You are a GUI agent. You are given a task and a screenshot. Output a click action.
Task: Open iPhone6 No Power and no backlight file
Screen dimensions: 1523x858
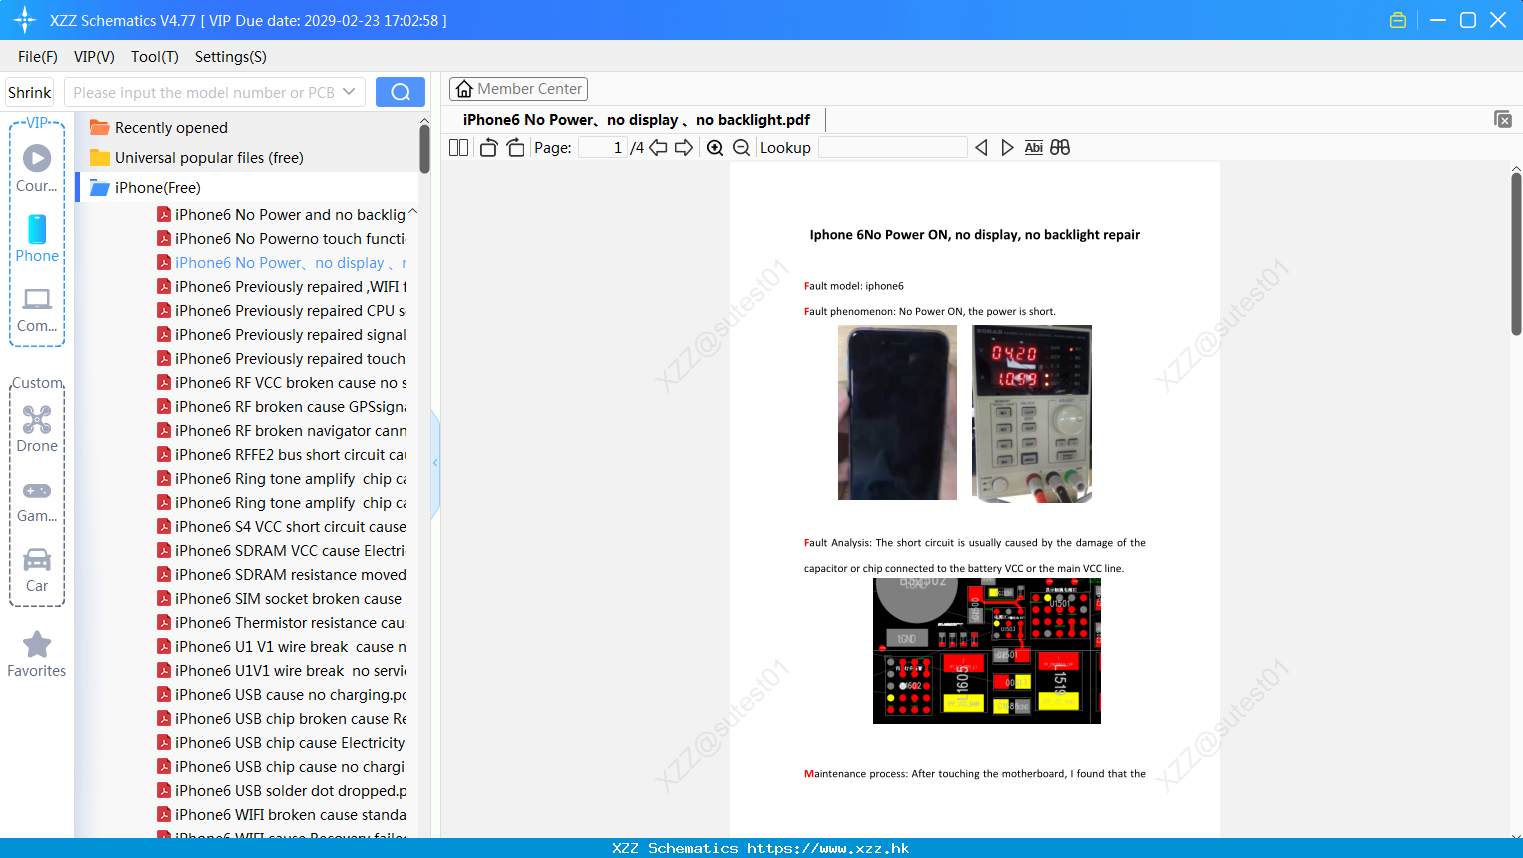pos(281,215)
